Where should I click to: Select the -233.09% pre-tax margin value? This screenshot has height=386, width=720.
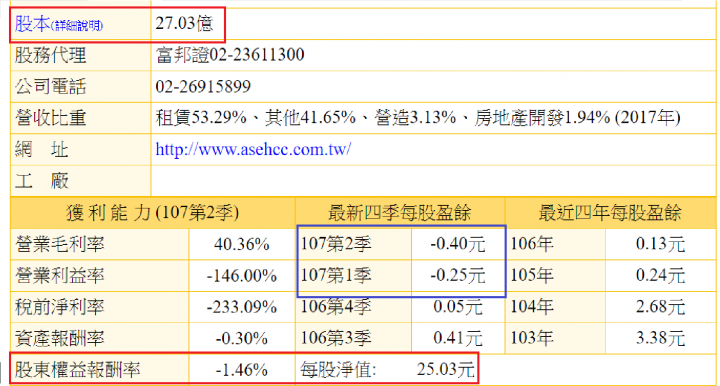click(242, 307)
